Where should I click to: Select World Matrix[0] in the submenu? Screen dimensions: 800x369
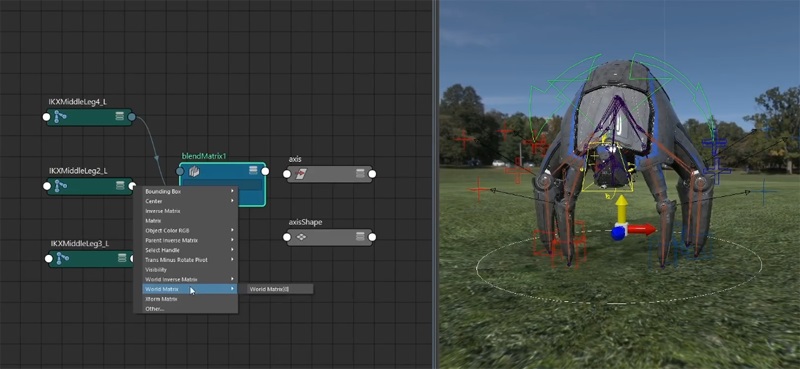pyautogui.click(x=280, y=289)
